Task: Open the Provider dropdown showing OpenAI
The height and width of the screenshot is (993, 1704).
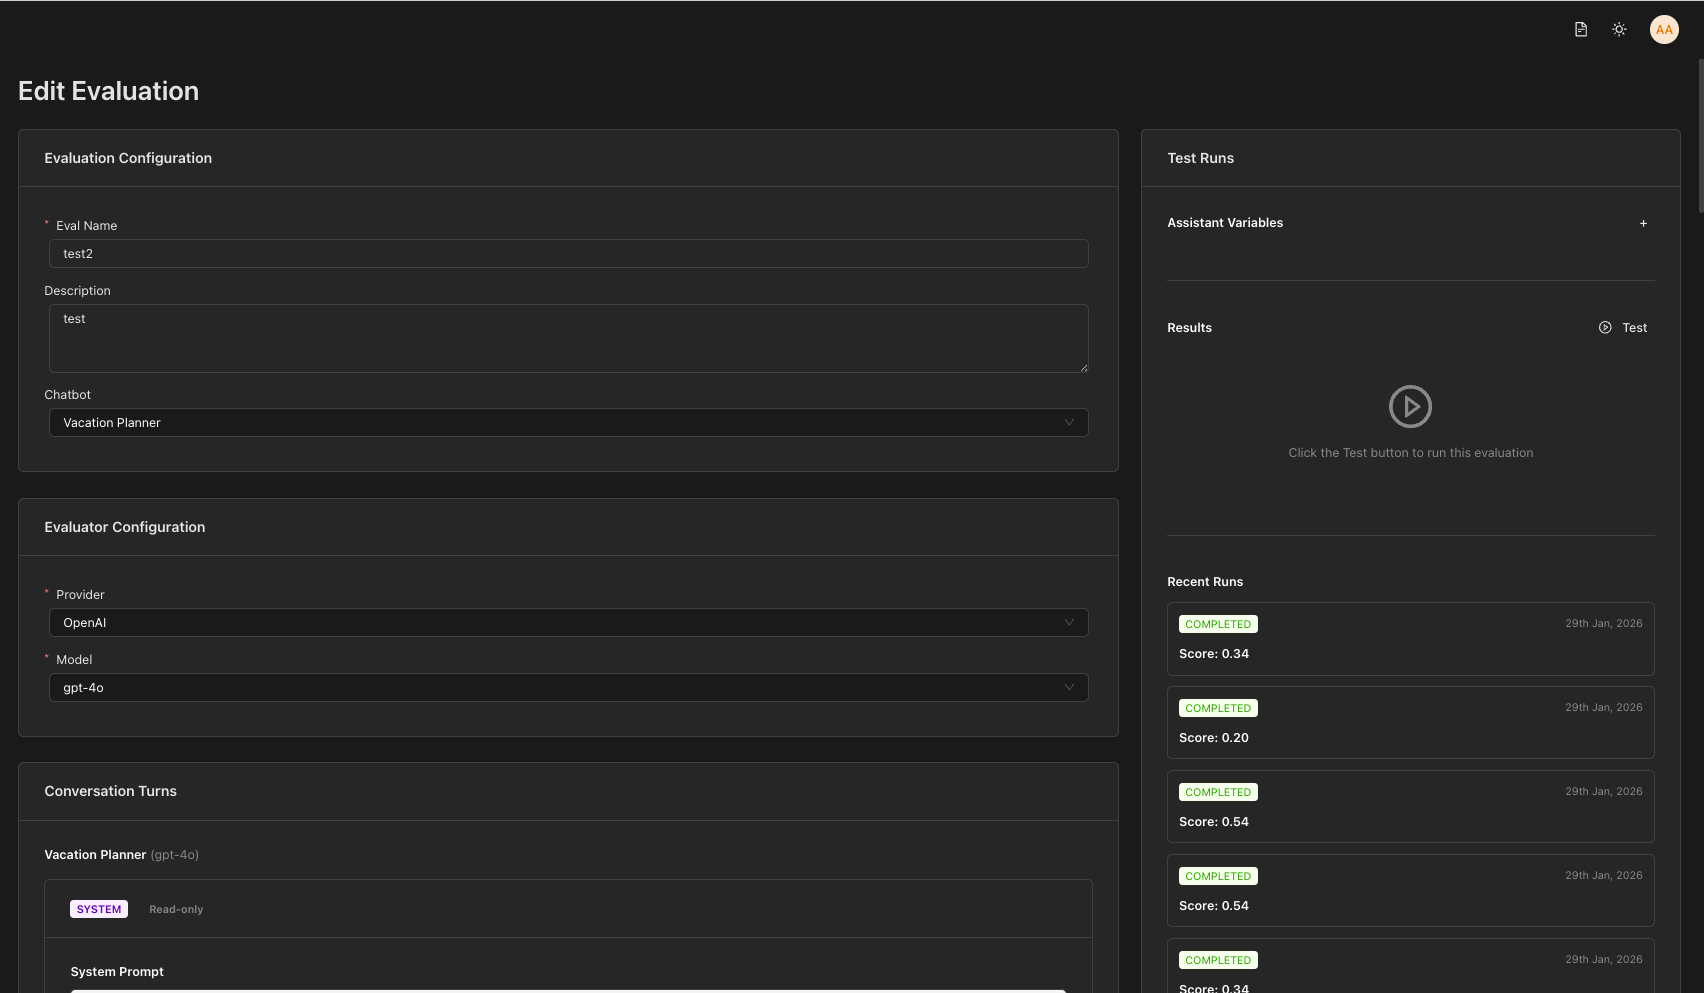Action: 568,622
